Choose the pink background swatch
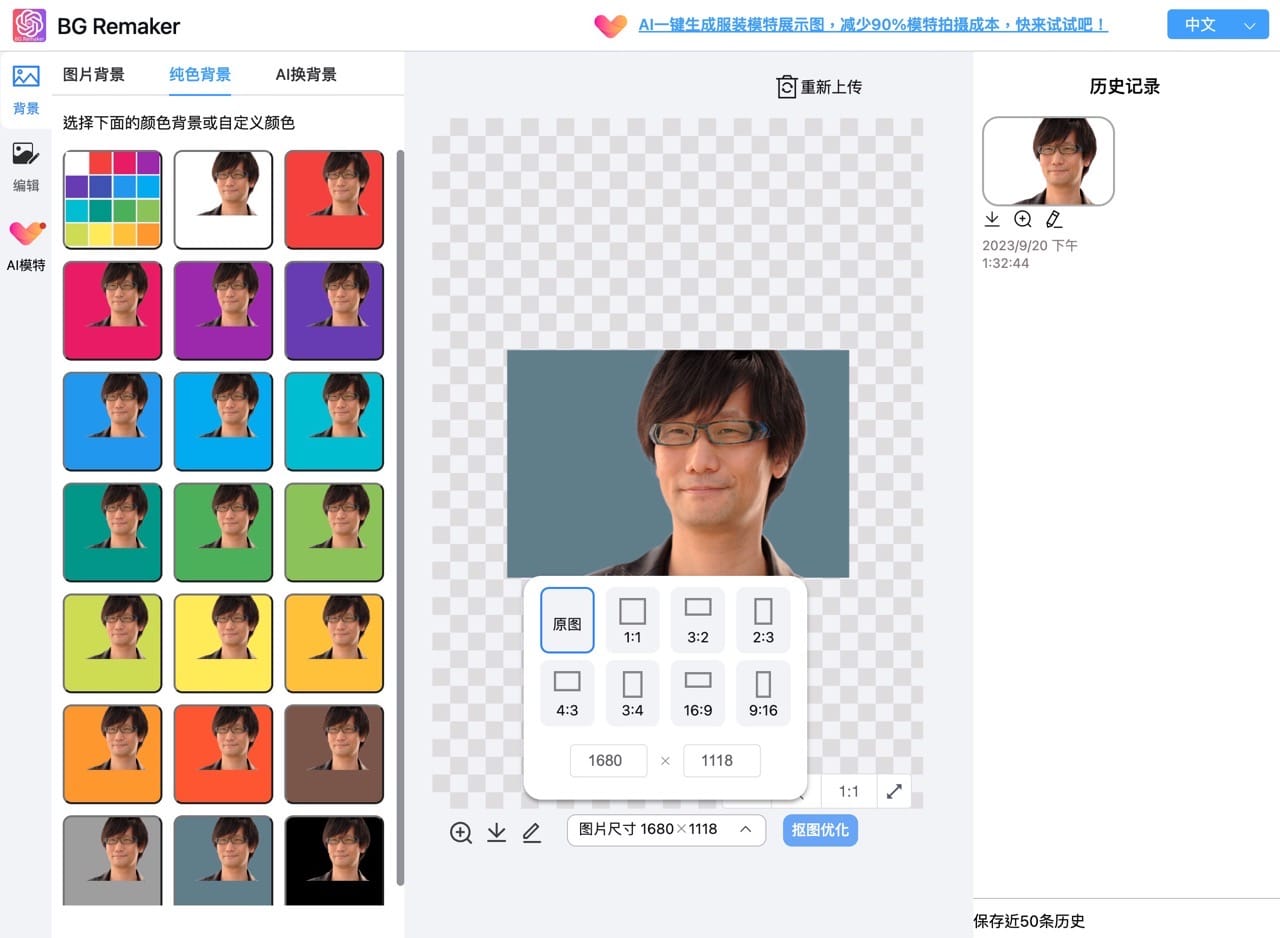 pyautogui.click(x=113, y=310)
